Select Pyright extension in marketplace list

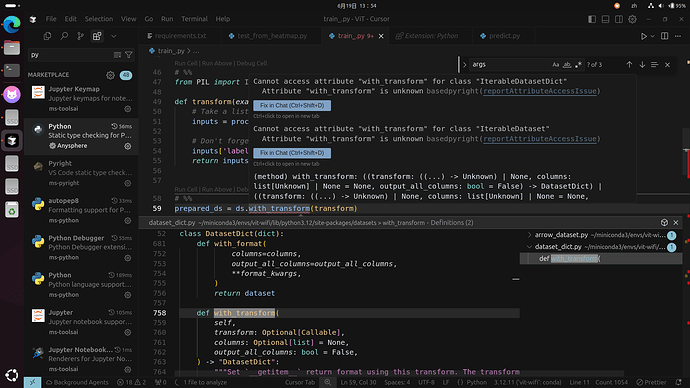[81, 173]
